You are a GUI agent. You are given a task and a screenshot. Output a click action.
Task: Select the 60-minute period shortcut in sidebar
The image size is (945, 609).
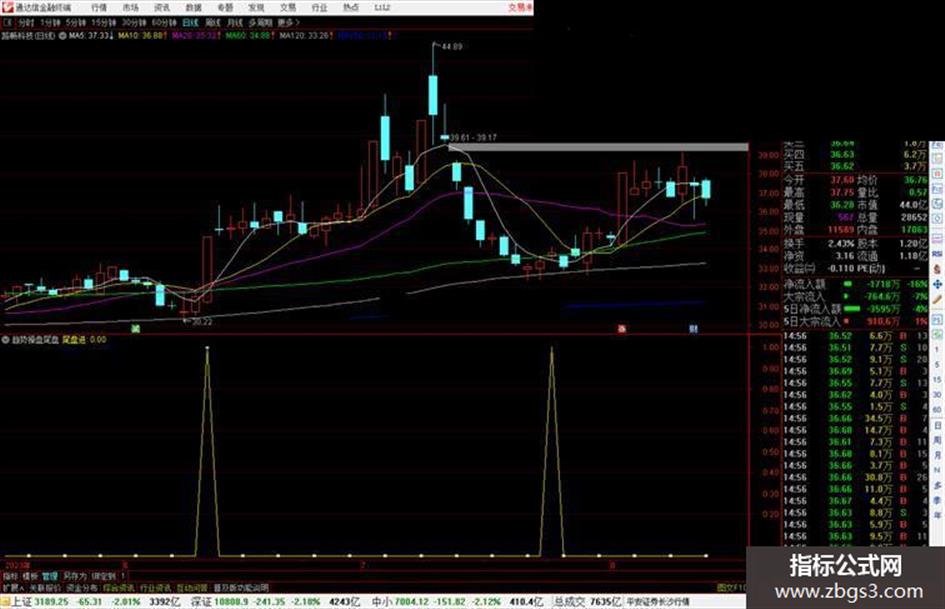coord(937,411)
